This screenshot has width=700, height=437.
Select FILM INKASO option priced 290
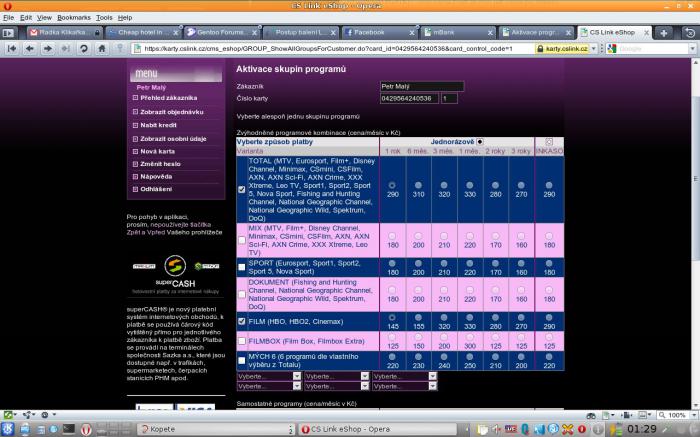click(549, 317)
